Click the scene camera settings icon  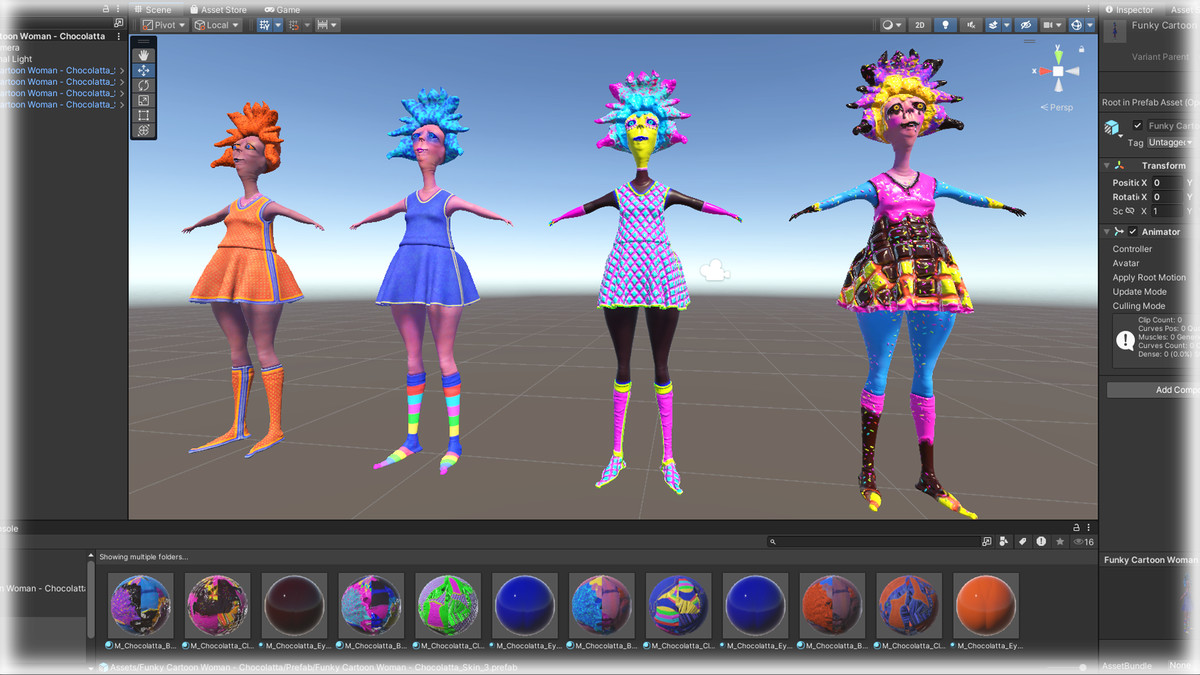[x=1049, y=25]
